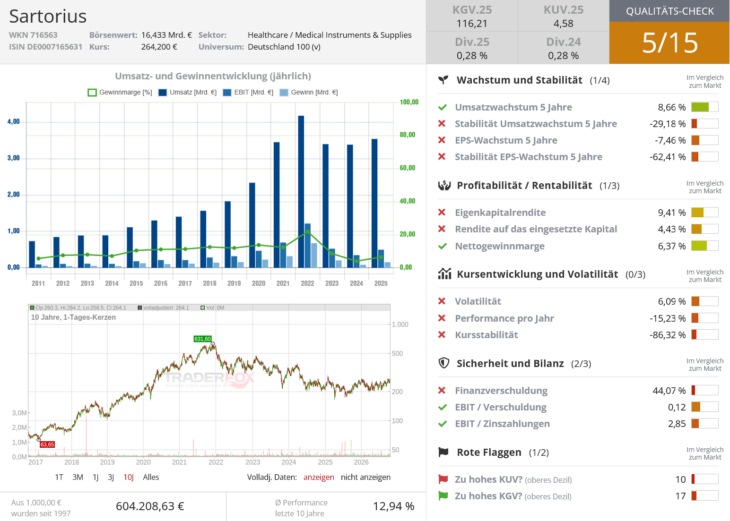Click the Deutschland 100 (v) universe text

tap(284, 47)
